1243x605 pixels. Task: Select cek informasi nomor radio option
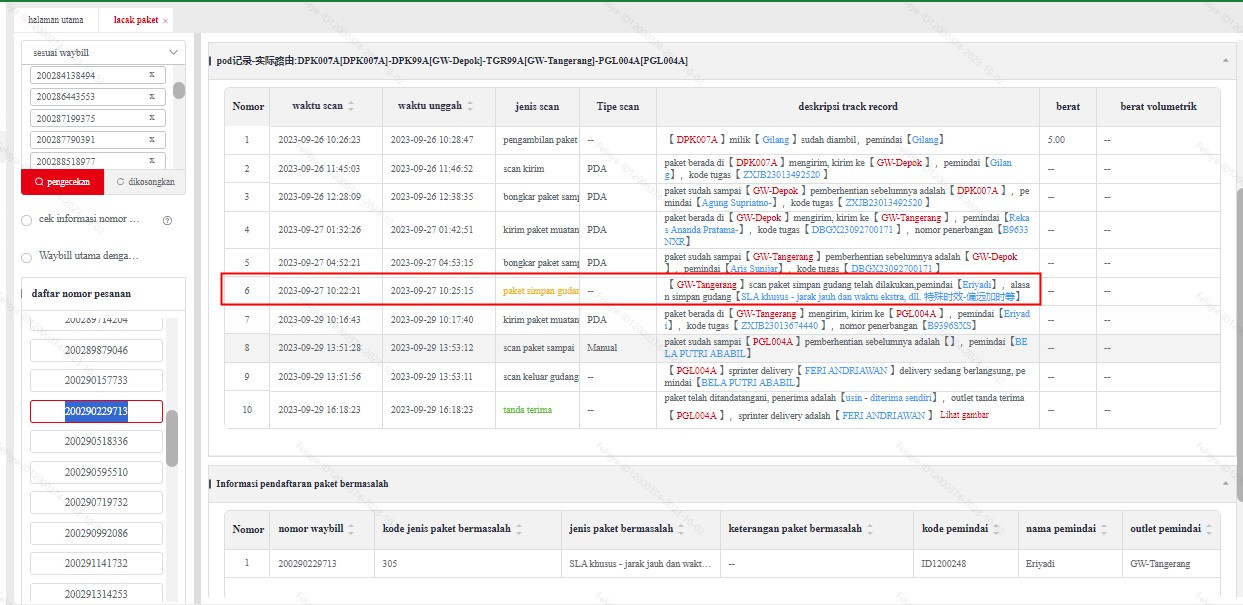pos(27,220)
